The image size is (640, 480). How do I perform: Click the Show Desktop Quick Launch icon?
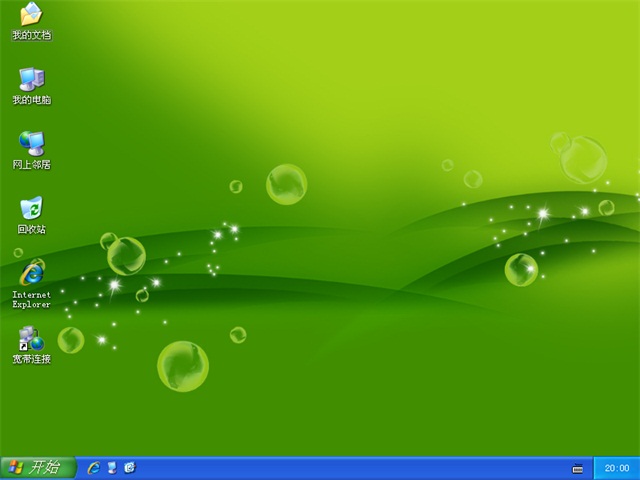click(x=112, y=467)
